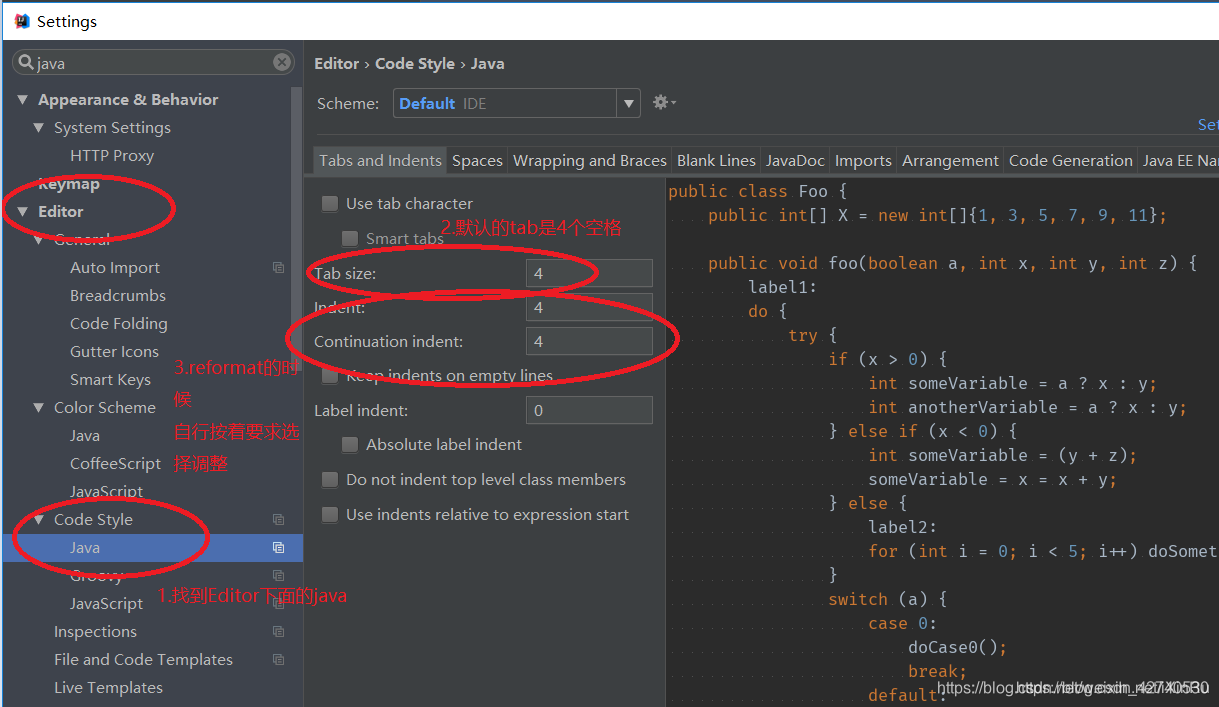Image resolution: width=1219 pixels, height=707 pixels.
Task: Open the Imports tab
Action: click(863, 160)
